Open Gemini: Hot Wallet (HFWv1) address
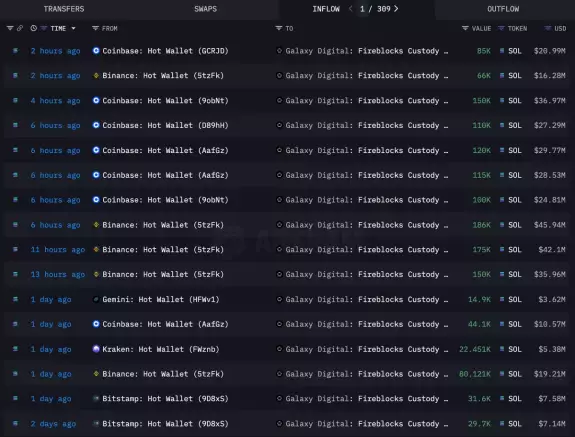Image resolution: width=575 pixels, height=437 pixels. coord(161,300)
